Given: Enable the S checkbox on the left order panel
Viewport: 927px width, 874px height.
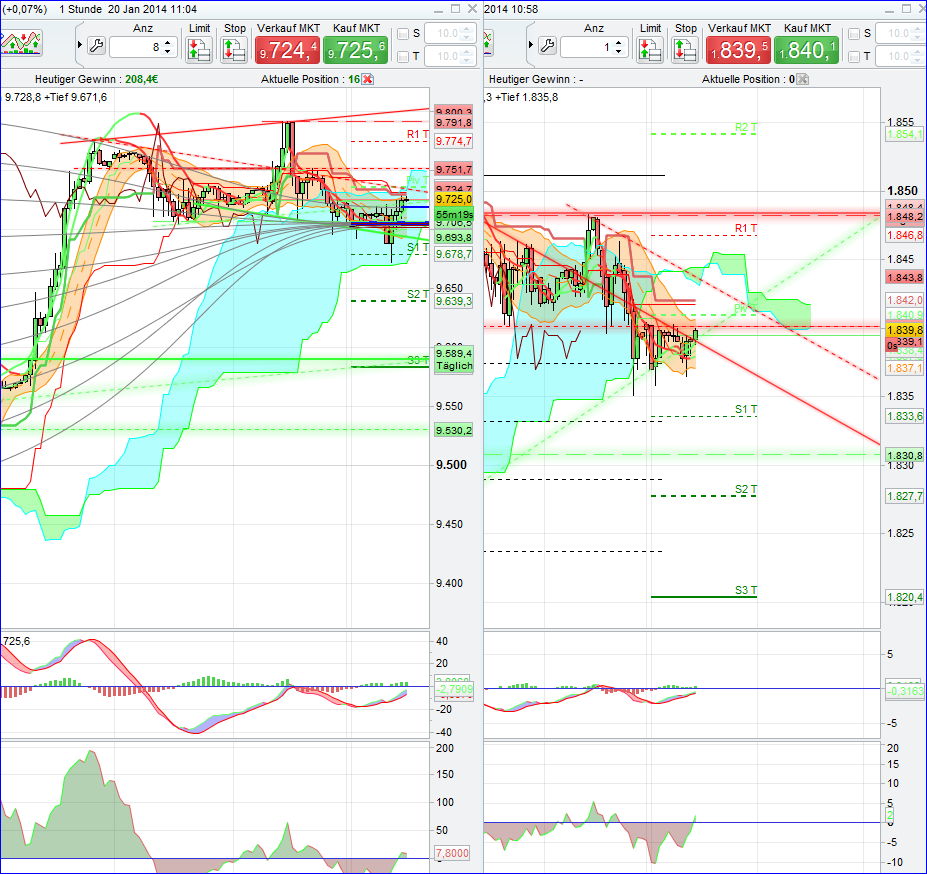Looking at the screenshot, I should pyautogui.click(x=402, y=33).
